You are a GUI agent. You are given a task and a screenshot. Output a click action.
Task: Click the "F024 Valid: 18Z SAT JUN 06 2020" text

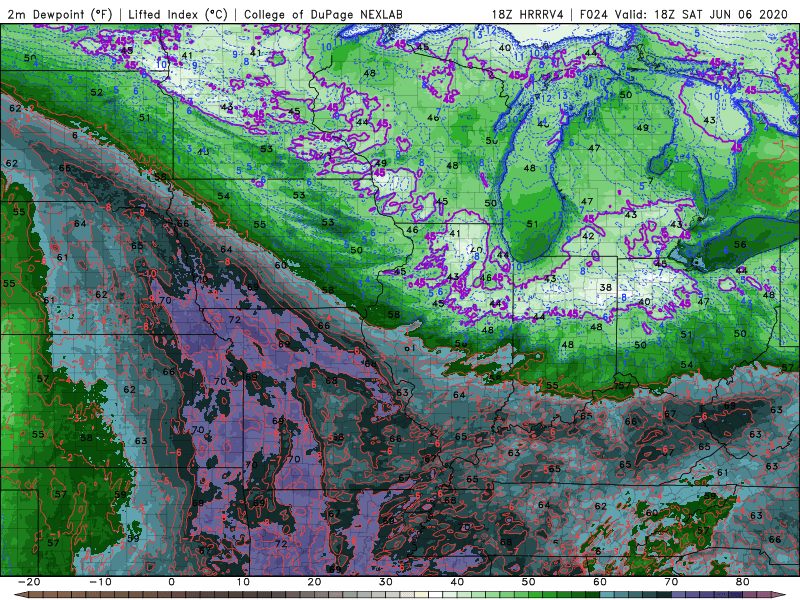pos(684,14)
